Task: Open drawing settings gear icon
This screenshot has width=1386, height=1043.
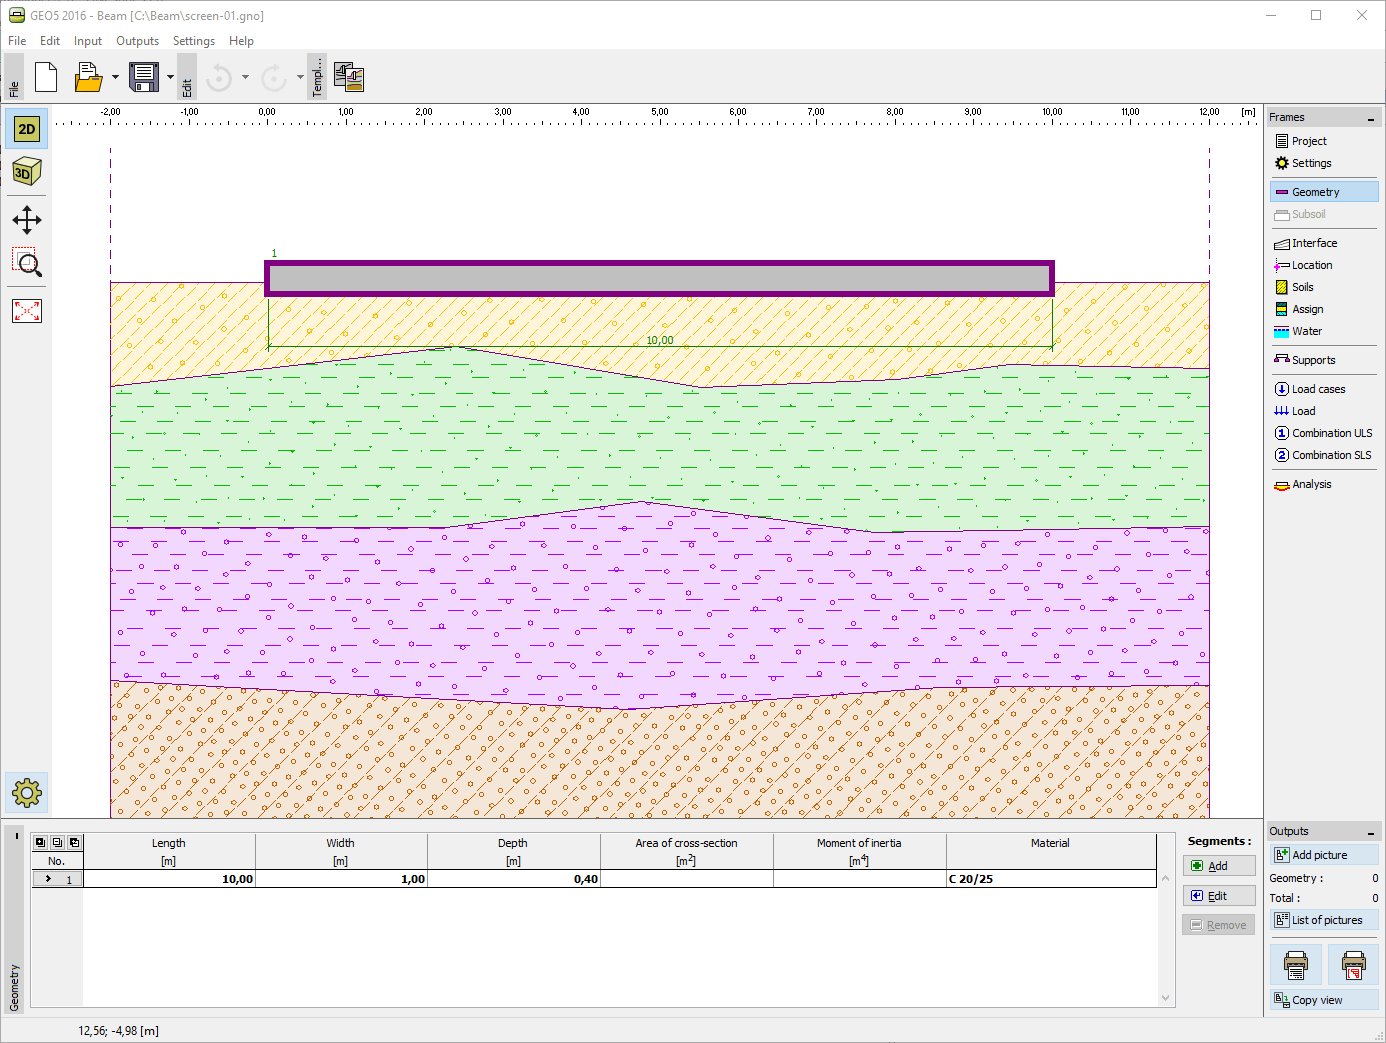Action: 27,793
